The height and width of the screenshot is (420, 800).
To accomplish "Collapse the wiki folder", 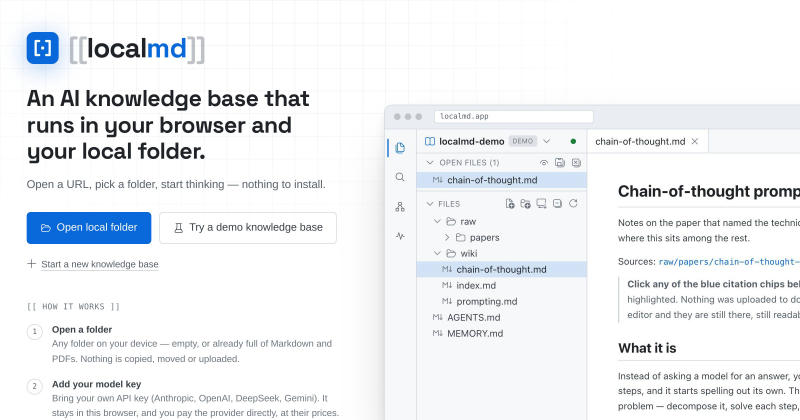I will click(437, 253).
